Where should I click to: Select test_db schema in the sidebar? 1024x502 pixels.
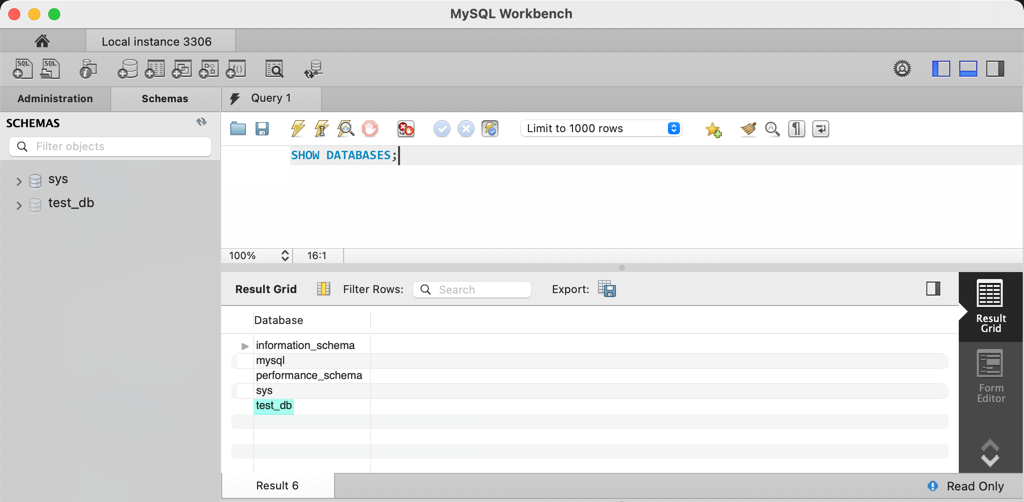pyautogui.click(x=71, y=203)
